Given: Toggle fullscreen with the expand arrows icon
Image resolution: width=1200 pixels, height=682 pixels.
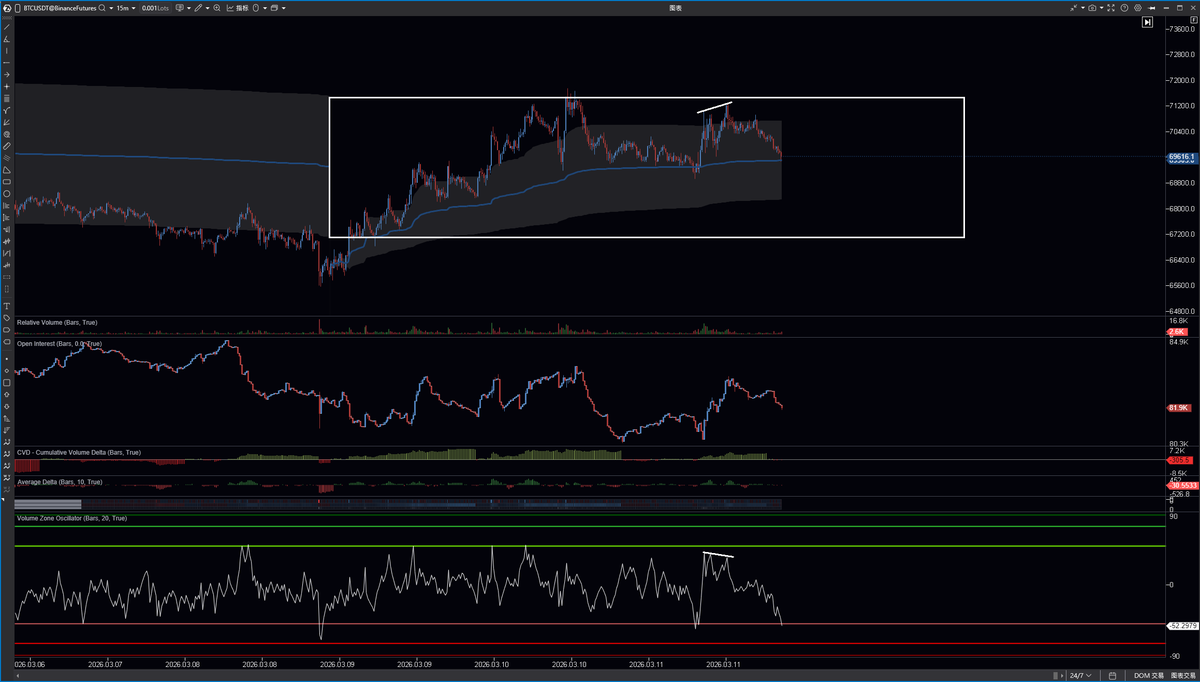Looking at the screenshot, I should (1111, 8).
